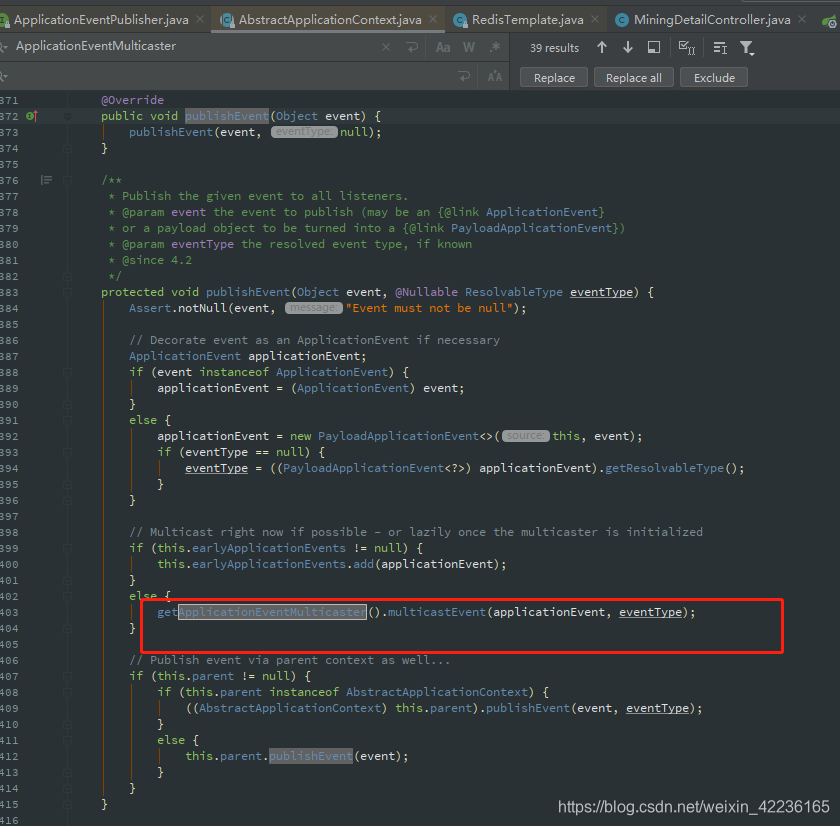Open the search filter funnel dropdown

[747, 48]
